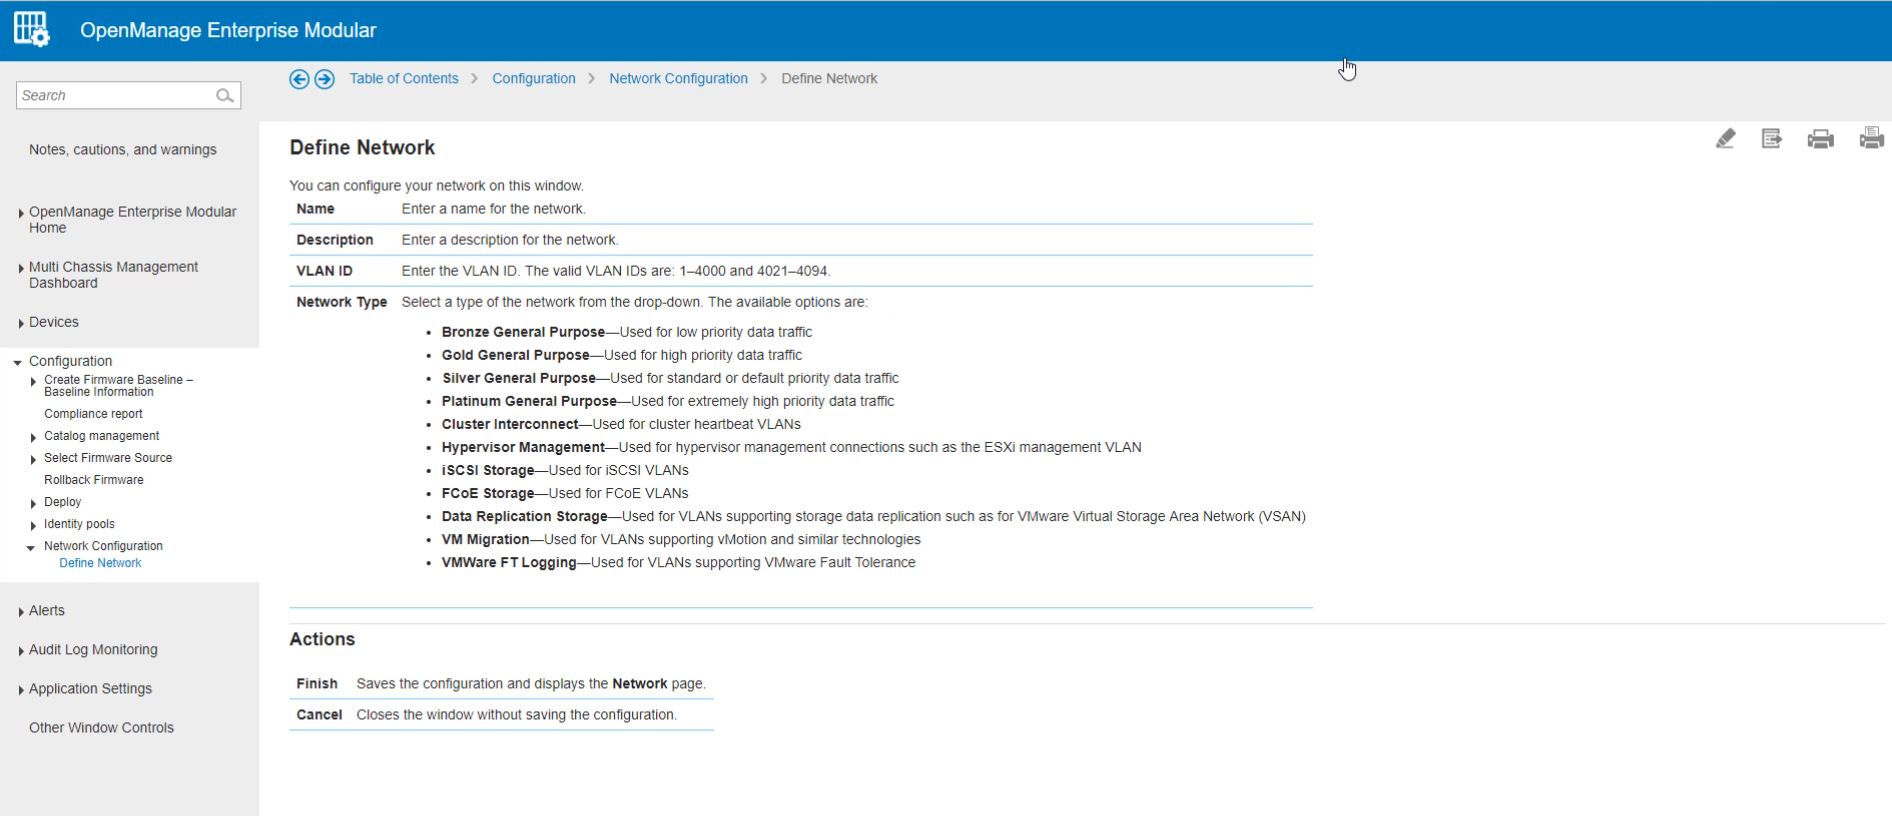Image resolution: width=1892 pixels, height=816 pixels.
Task: Expand the Application Settings section
Action: point(21,689)
